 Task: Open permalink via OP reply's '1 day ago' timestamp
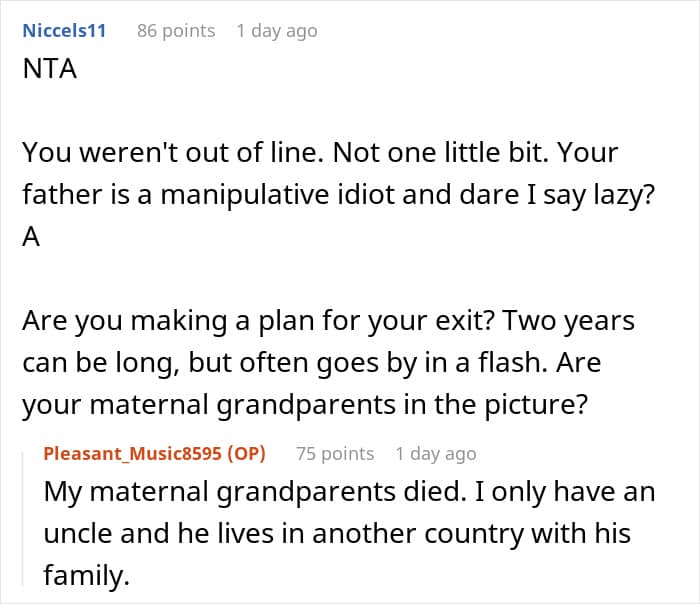pyautogui.click(x=436, y=454)
